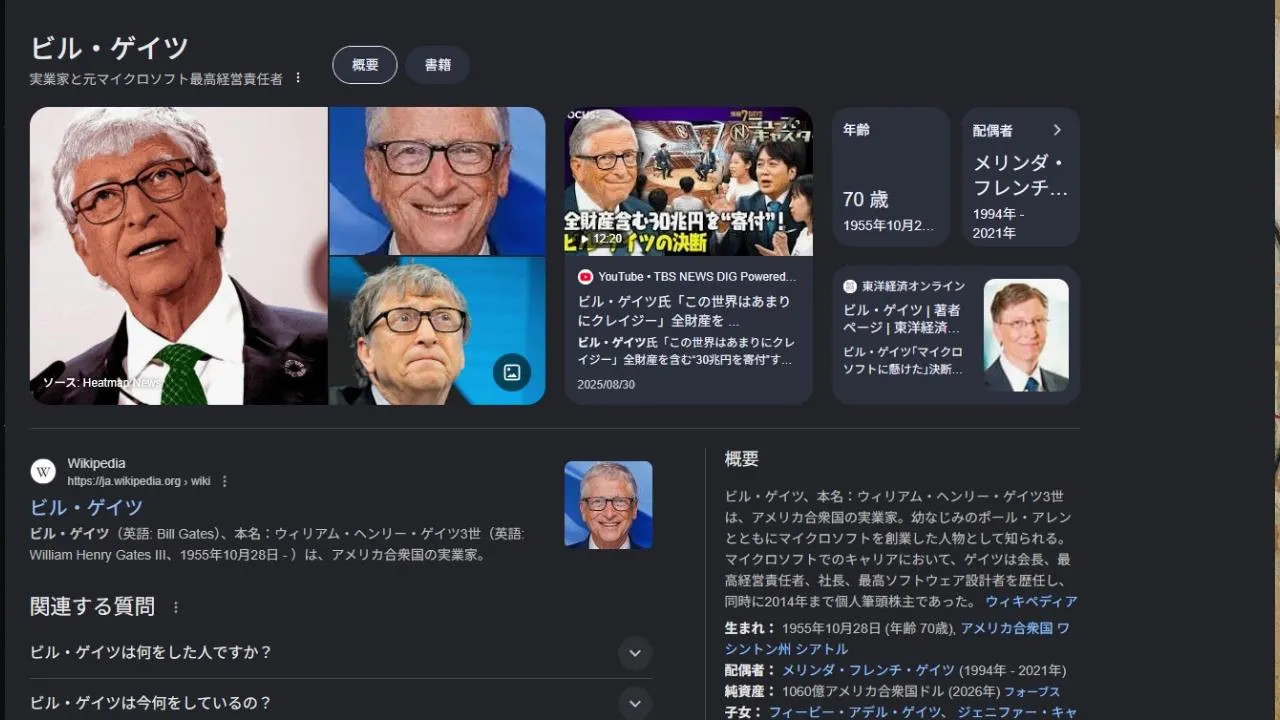
Task: Open the Wikipedia ビル・ゲイツ result title
Action: [x=86, y=507]
